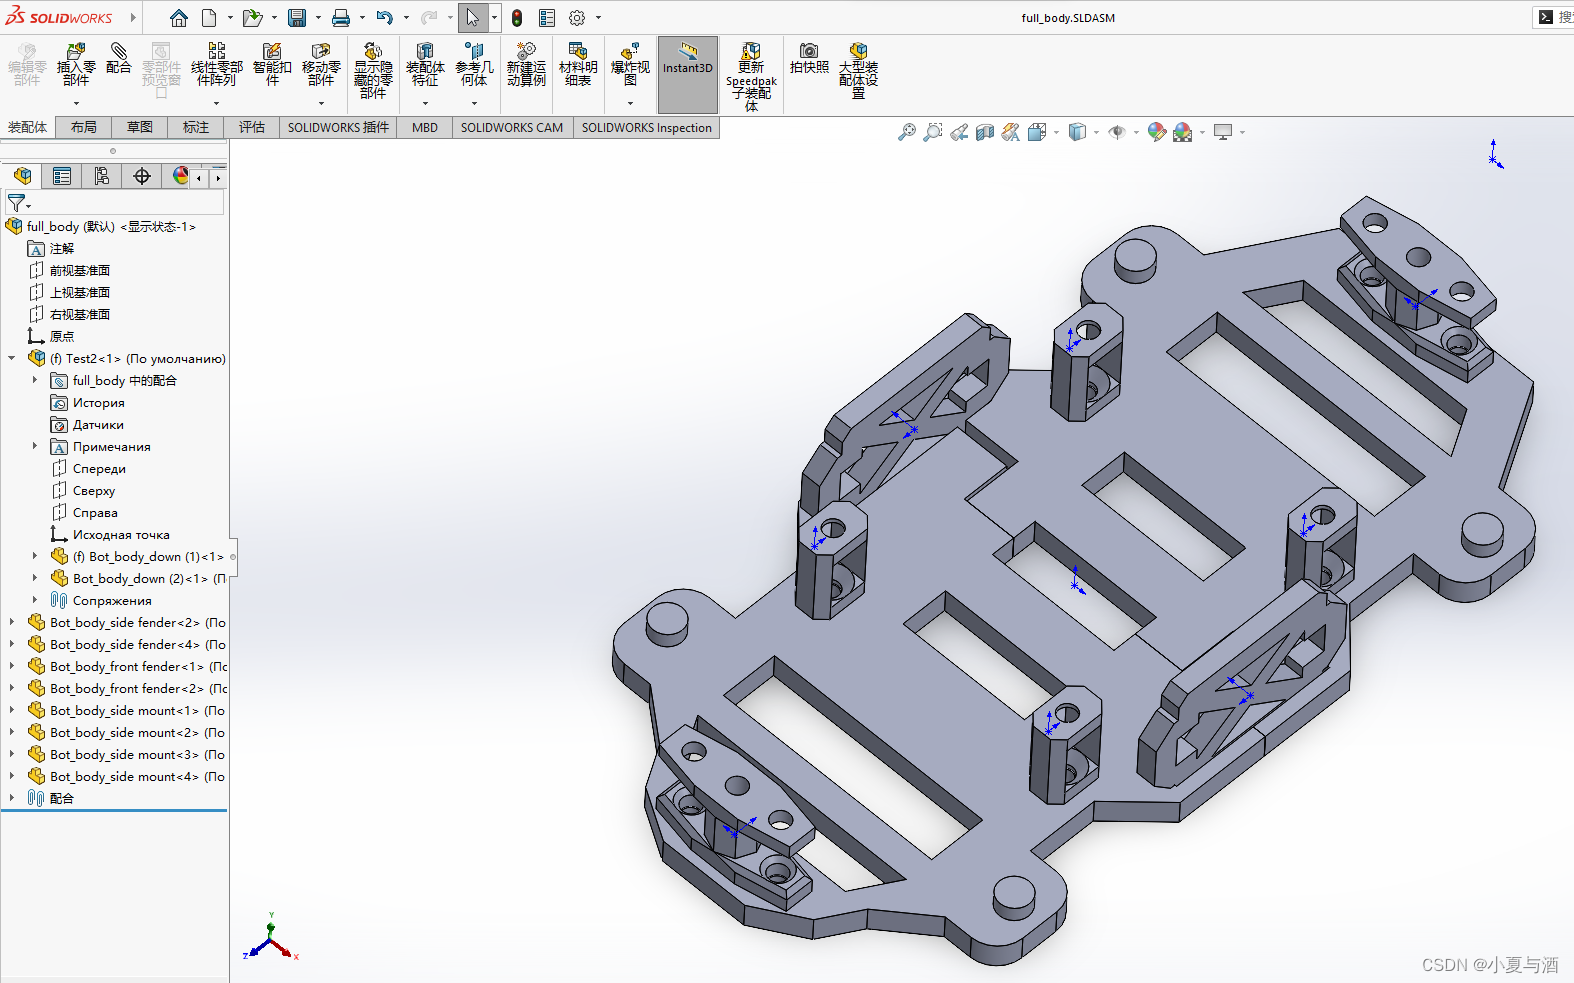The height and width of the screenshot is (983, 1574).
Task: Open the SOLIDWORKS CAM tab
Action: point(512,127)
